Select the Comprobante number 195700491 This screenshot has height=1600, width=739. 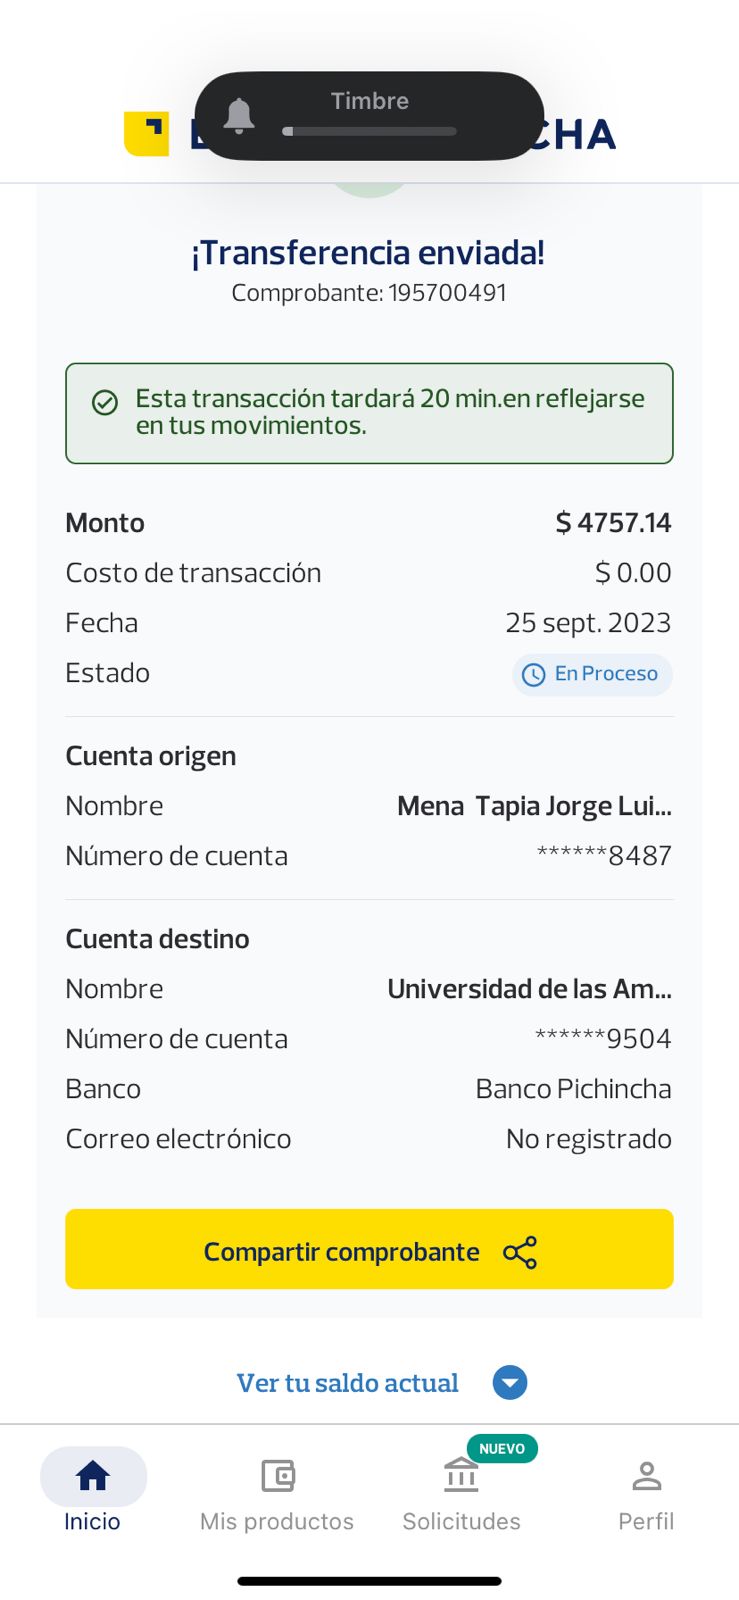coord(447,293)
